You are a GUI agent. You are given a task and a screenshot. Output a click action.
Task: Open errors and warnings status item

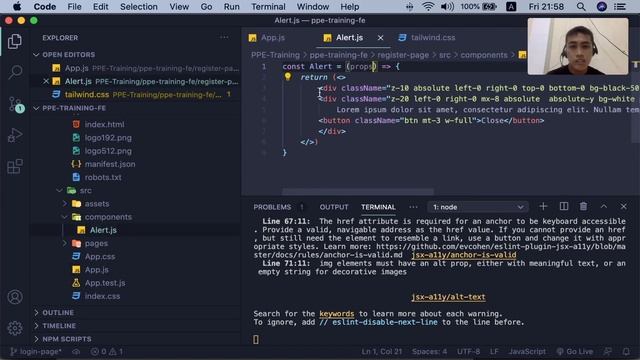coord(107,351)
